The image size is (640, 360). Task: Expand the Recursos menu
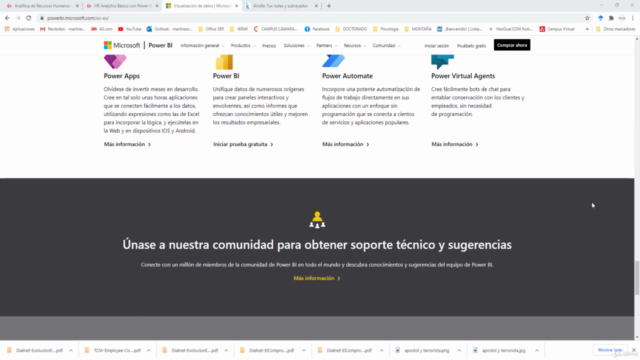tap(355, 46)
